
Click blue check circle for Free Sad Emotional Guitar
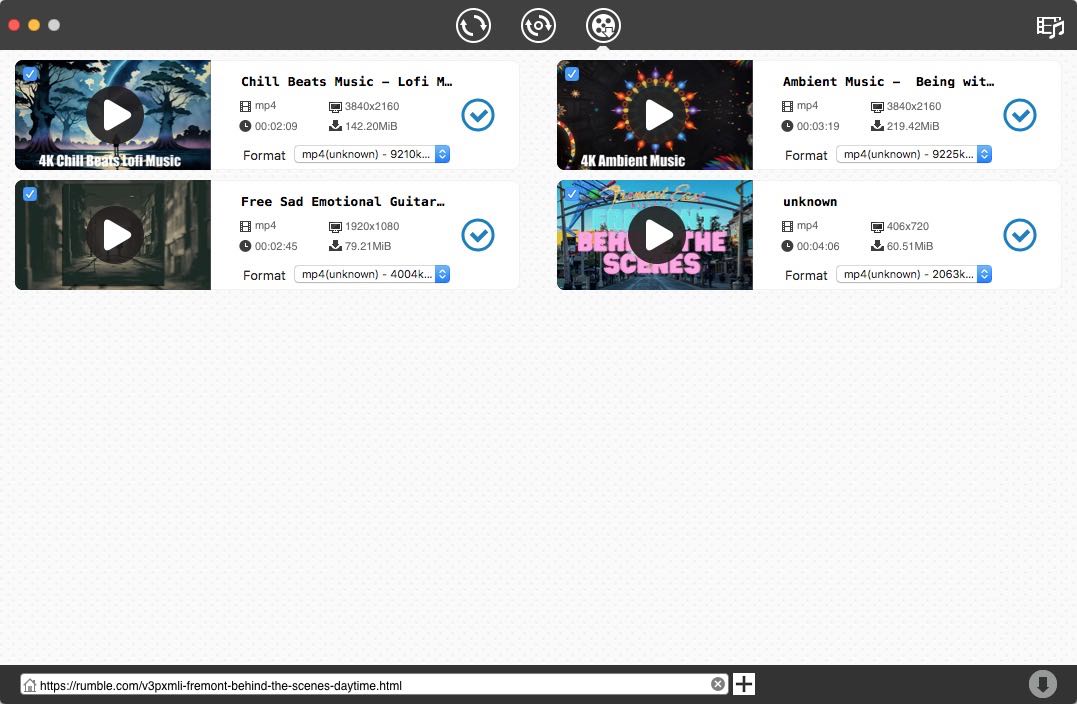[478, 235]
